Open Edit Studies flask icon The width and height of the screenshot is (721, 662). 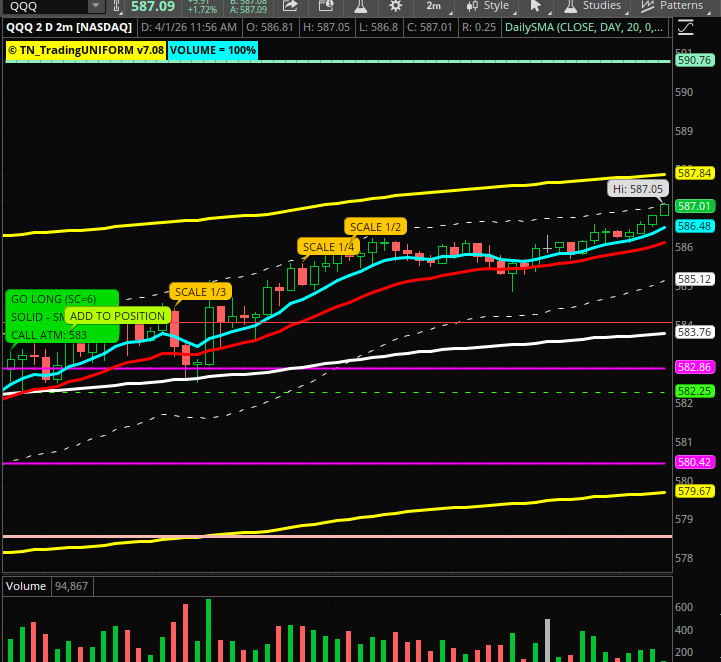pyautogui.click(x=361, y=6)
